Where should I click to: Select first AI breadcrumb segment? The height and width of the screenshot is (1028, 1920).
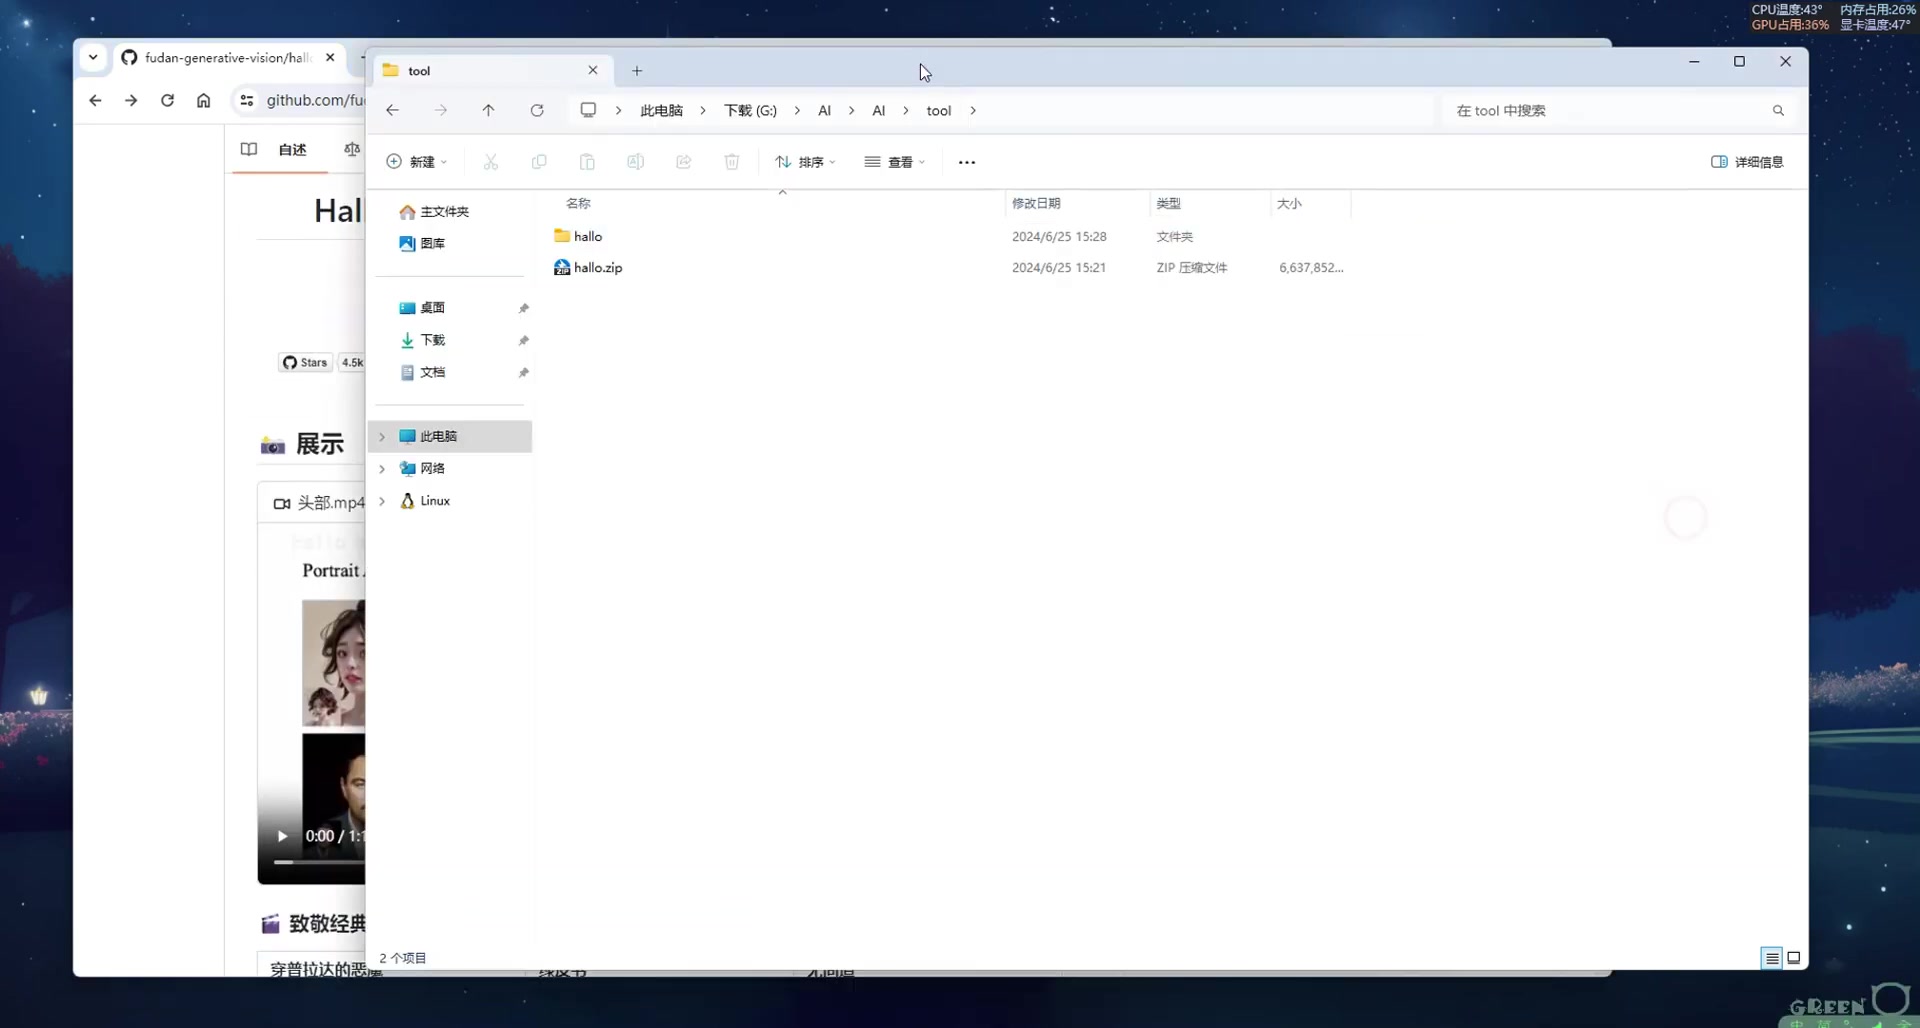824,111
